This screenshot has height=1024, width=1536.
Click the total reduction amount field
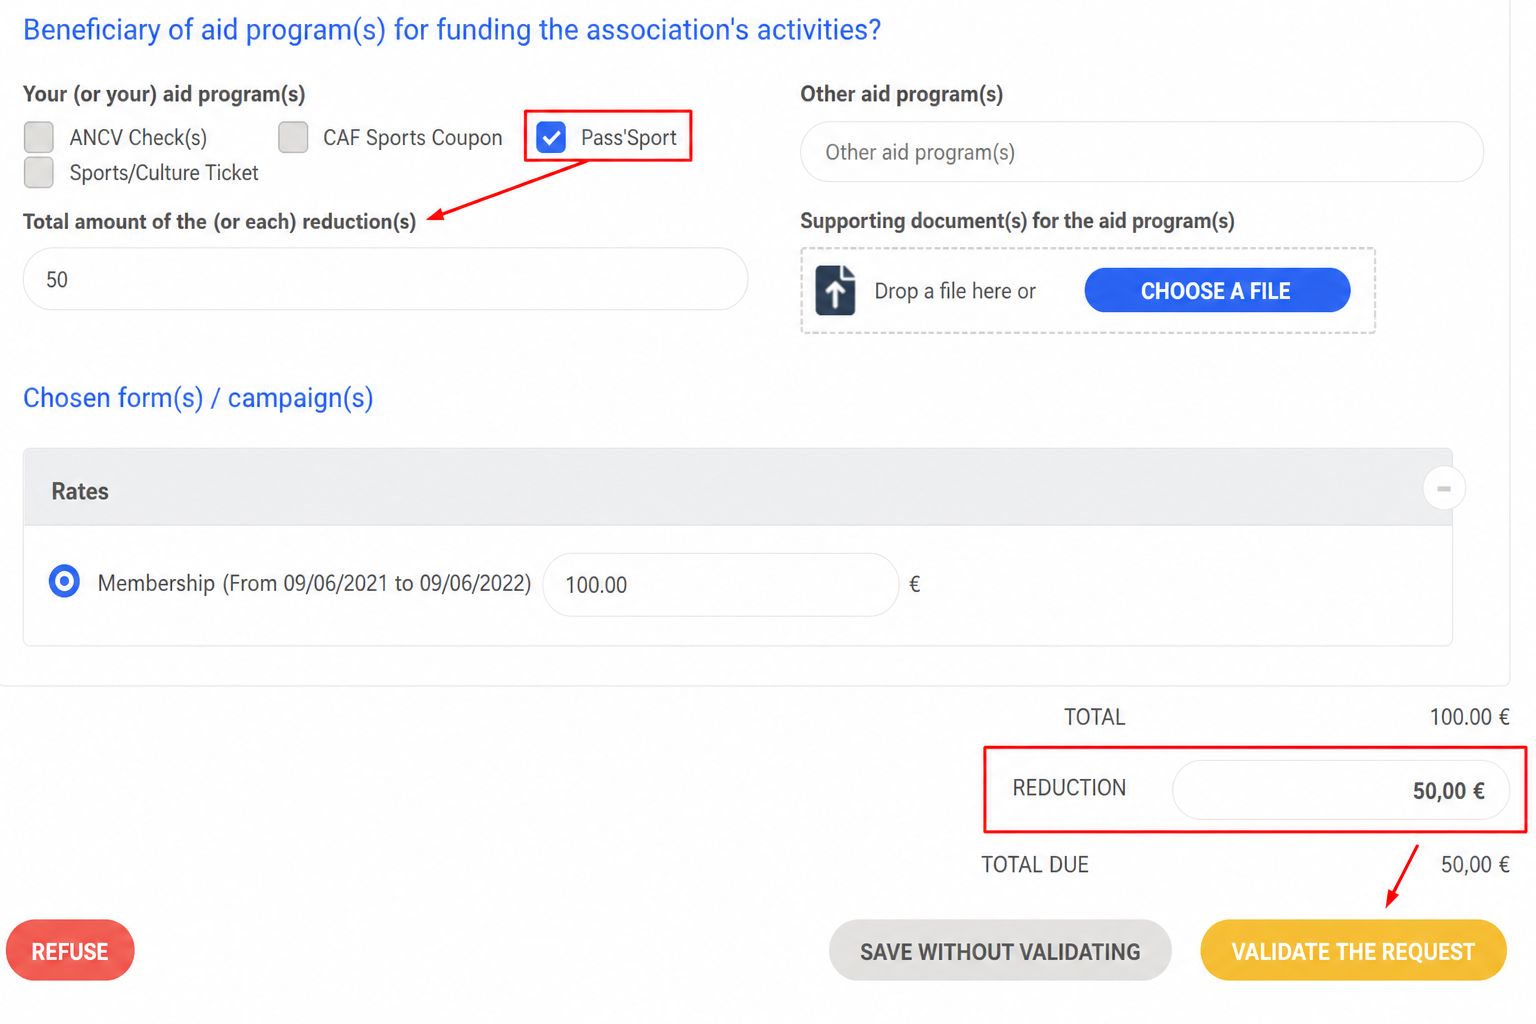pos(385,279)
